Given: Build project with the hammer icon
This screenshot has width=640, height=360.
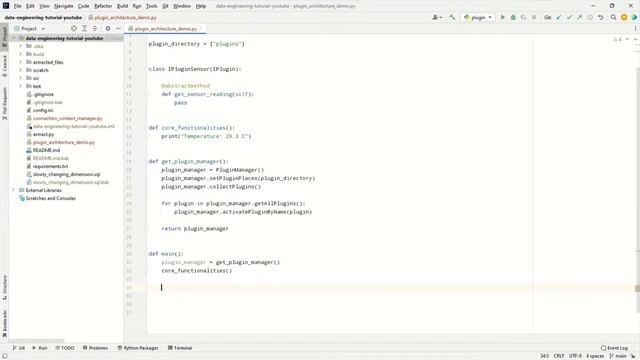Looking at the screenshot, I should pos(452,18).
